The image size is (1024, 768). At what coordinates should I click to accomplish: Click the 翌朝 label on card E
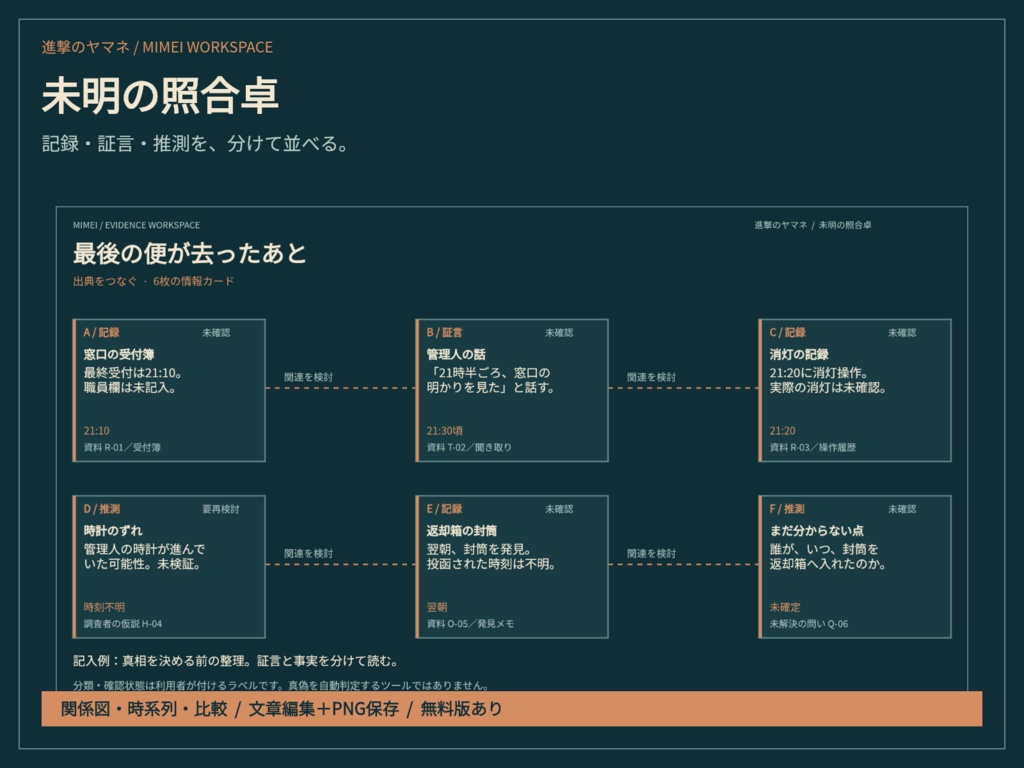tap(436, 607)
